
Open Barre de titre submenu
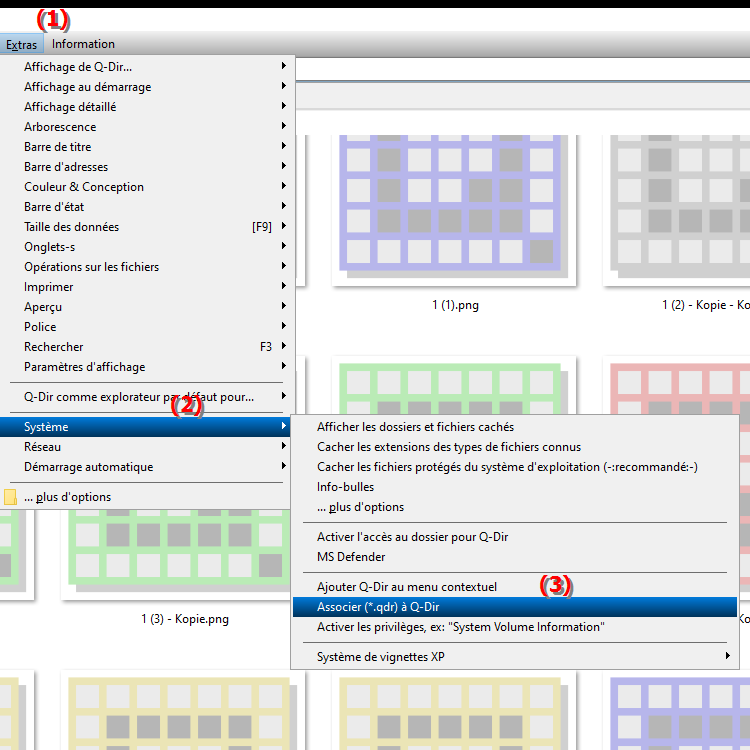(147, 147)
